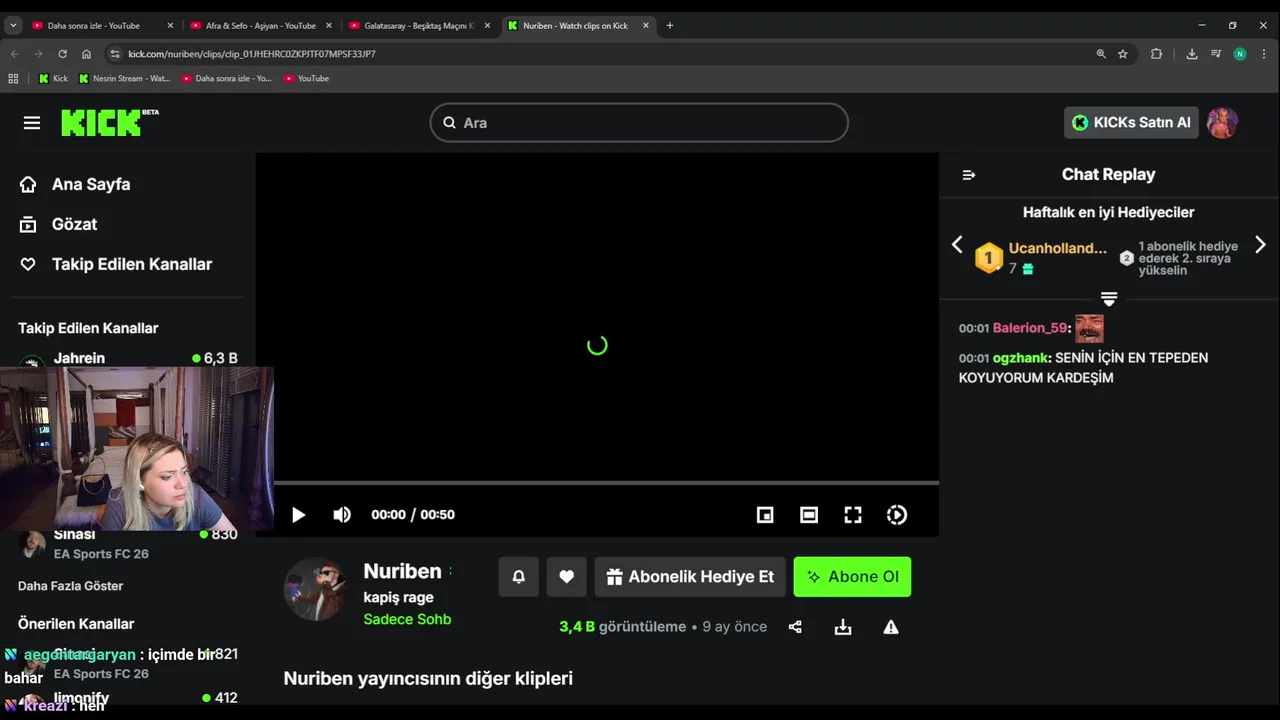Open Nesrin Stream bookmark
Screen dimensions: 1280x720
click(x=125, y=78)
